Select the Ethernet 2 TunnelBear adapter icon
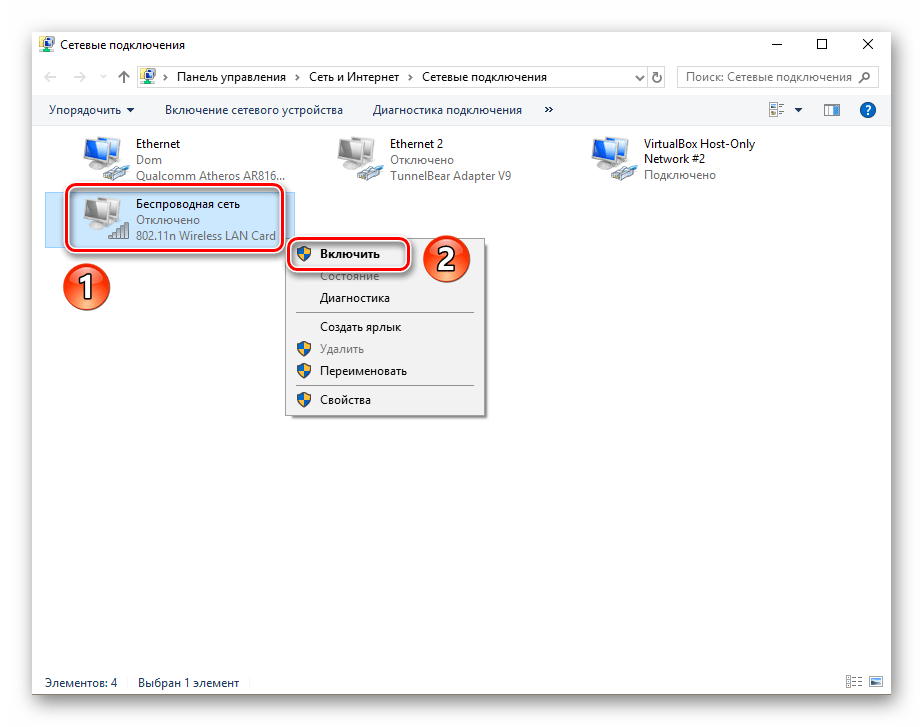Viewport: 923px width, 727px height. (360, 158)
